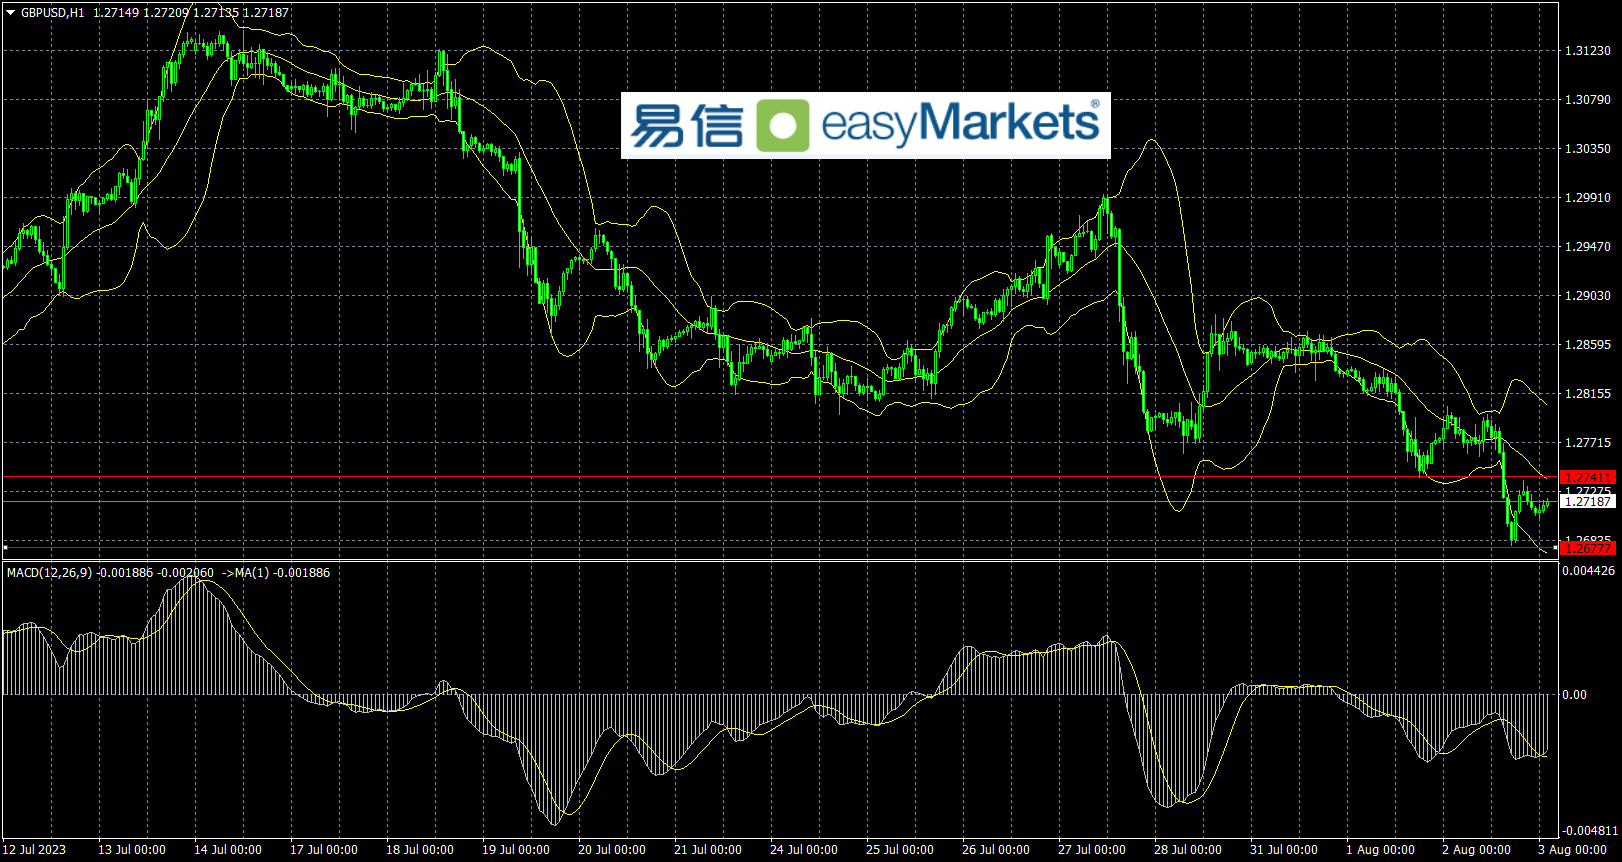Click the 20 Jul 00:00 date label
1622x862 pixels.
[612, 850]
